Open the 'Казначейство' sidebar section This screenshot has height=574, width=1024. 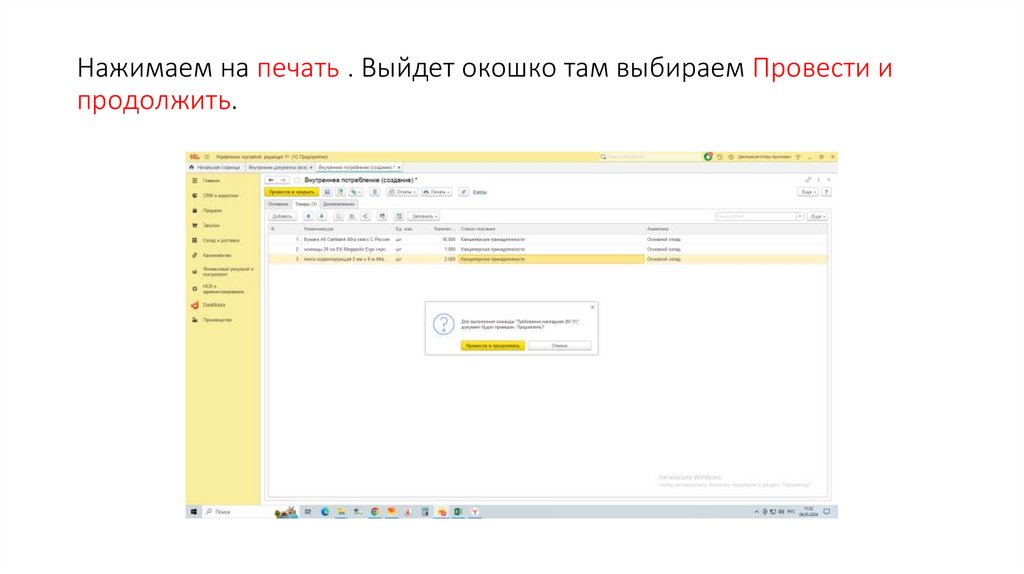point(217,256)
